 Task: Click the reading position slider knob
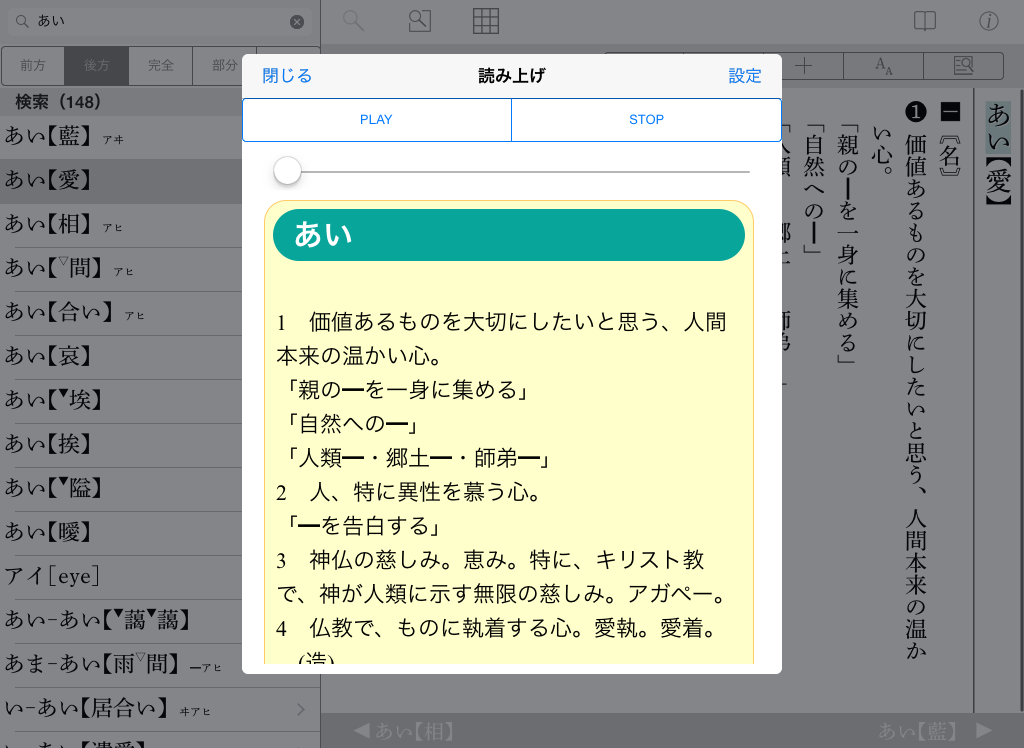coord(288,172)
